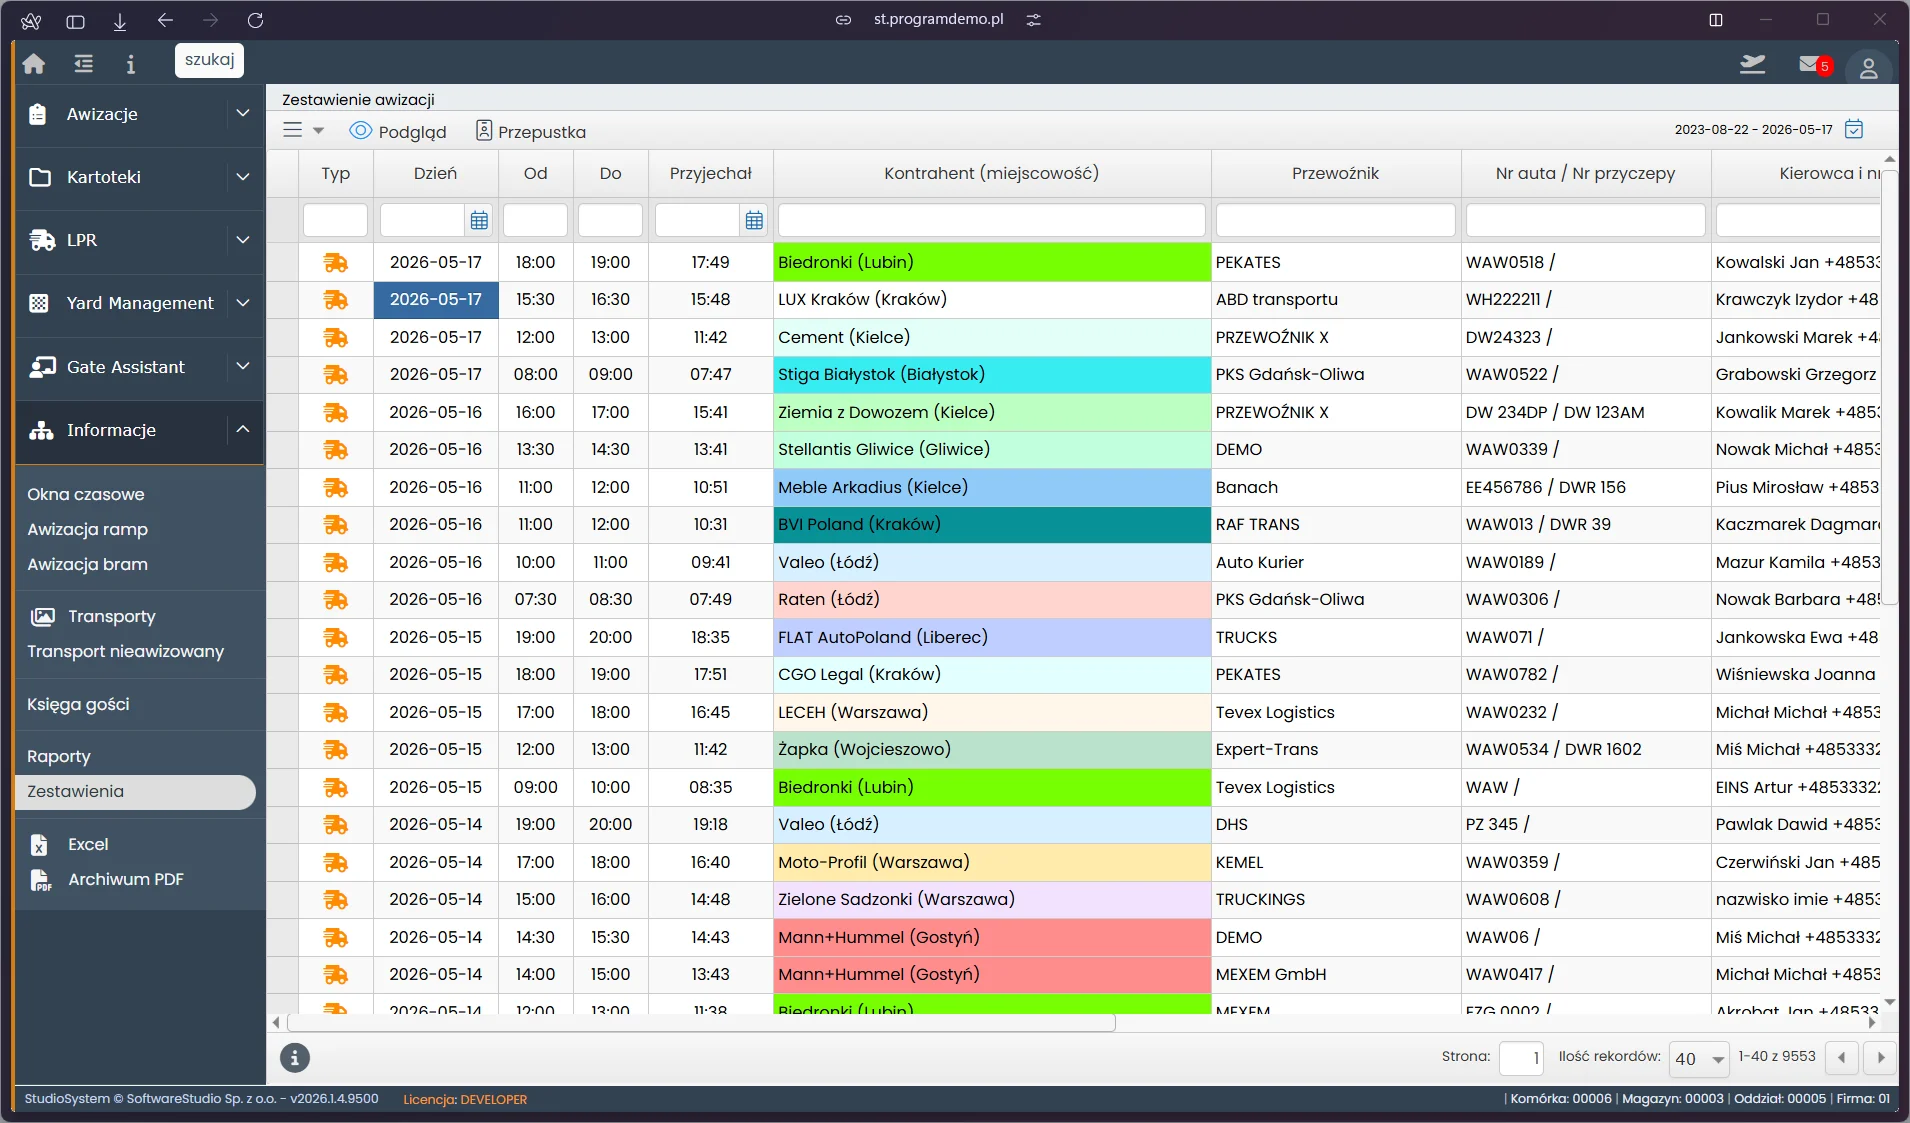Sort by Przewoźnik column header

(1335, 173)
